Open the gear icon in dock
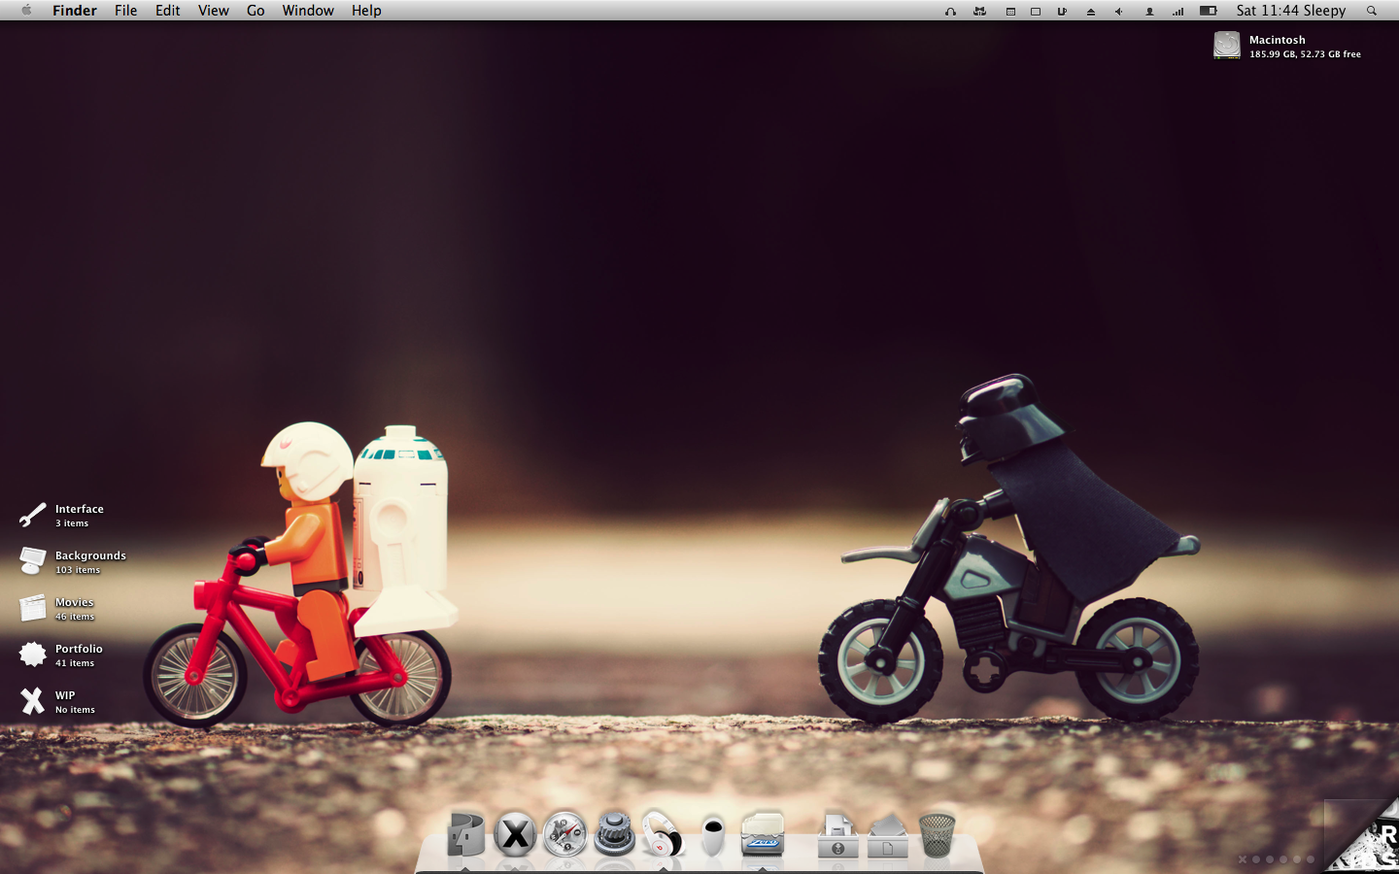 tap(614, 834)
